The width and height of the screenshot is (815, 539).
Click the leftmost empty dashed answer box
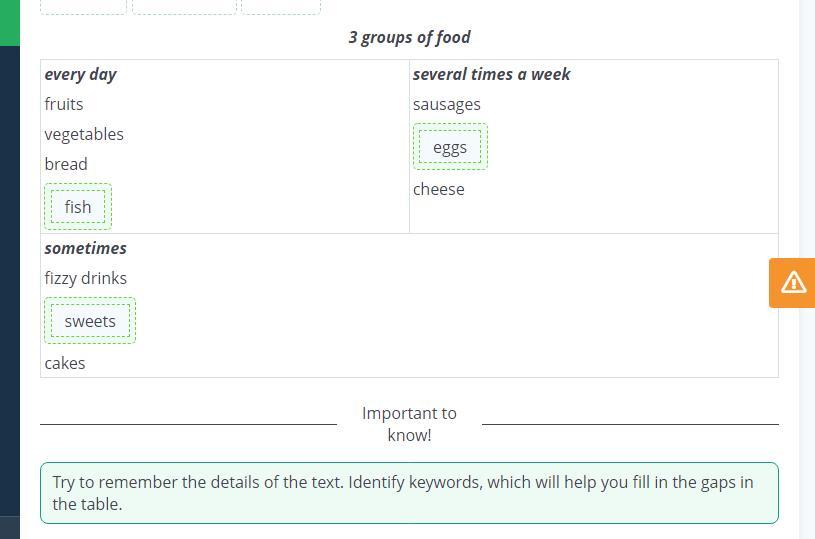tap(84, 6)
